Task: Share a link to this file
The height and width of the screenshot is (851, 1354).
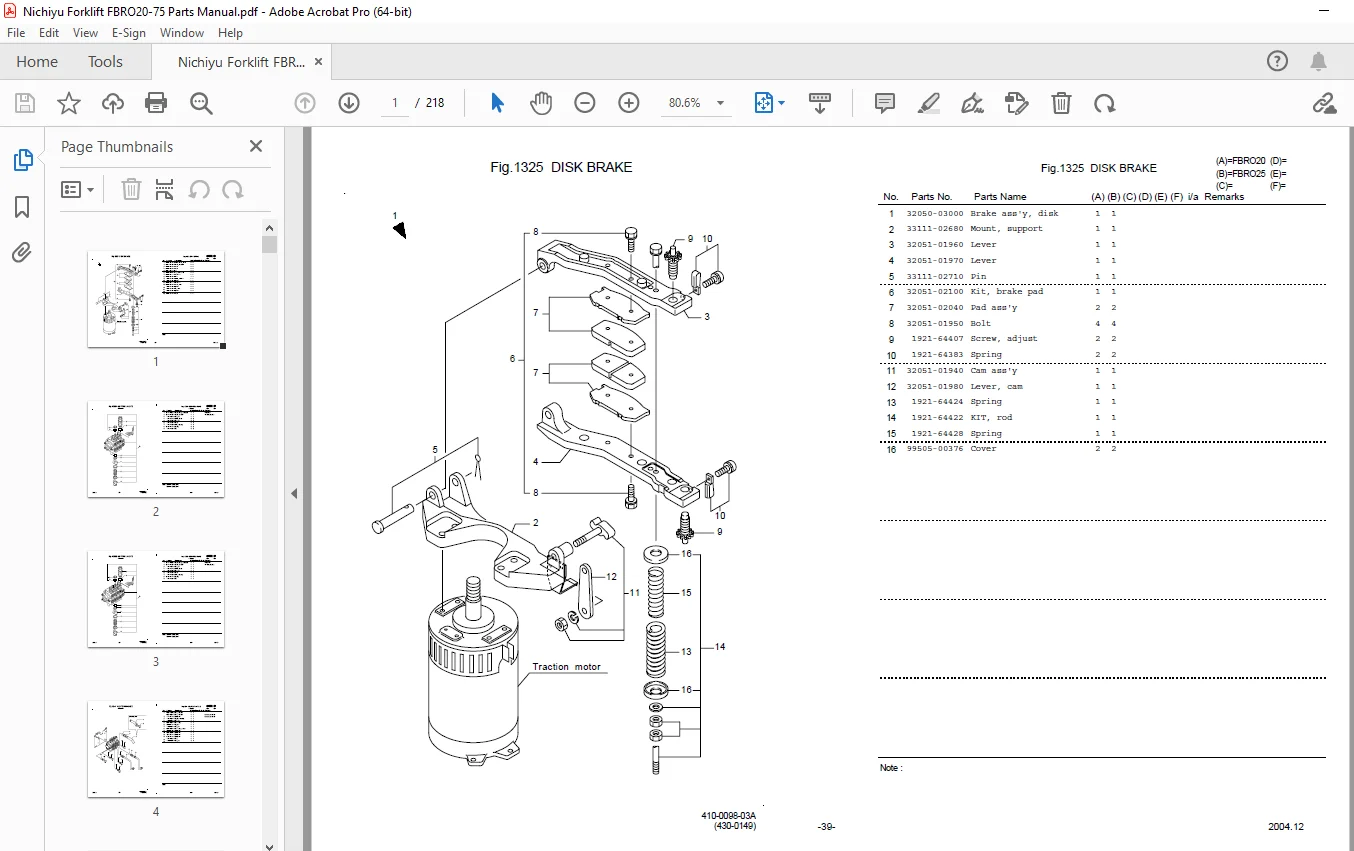Action: click(x=1324, y=103)
